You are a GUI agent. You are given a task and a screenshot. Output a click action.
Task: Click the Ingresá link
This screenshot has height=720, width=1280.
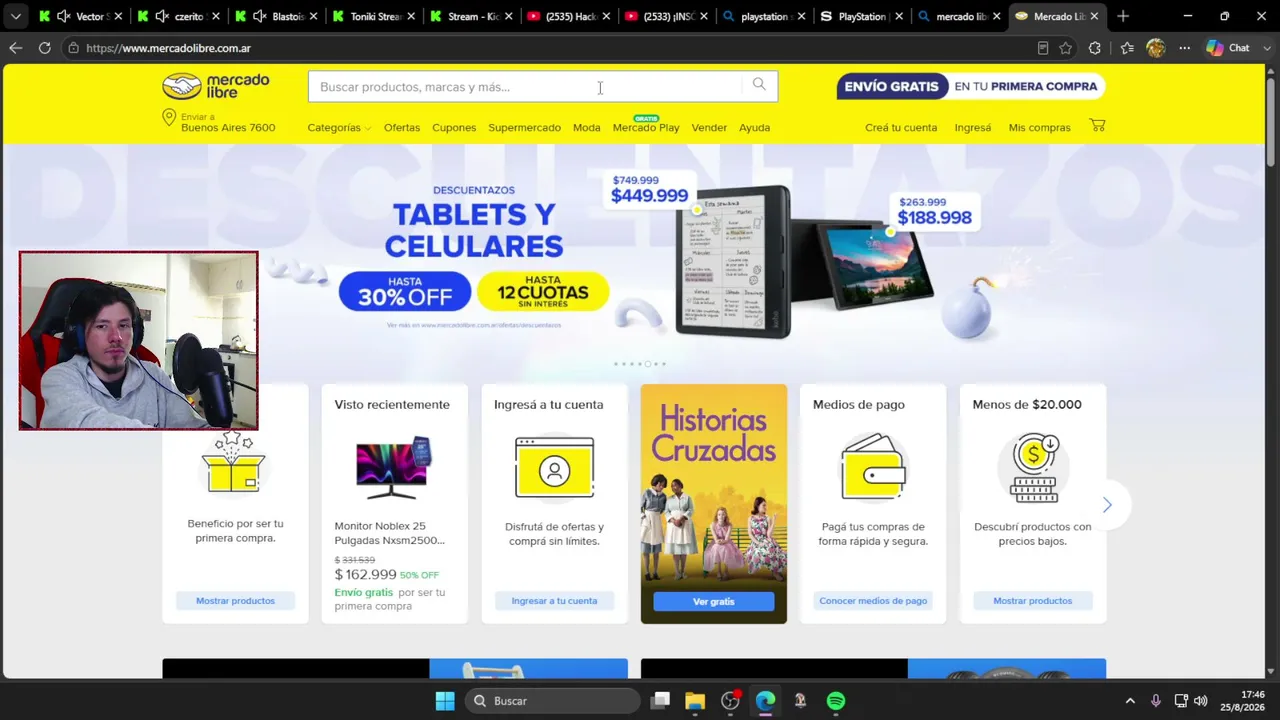point(973,127)
